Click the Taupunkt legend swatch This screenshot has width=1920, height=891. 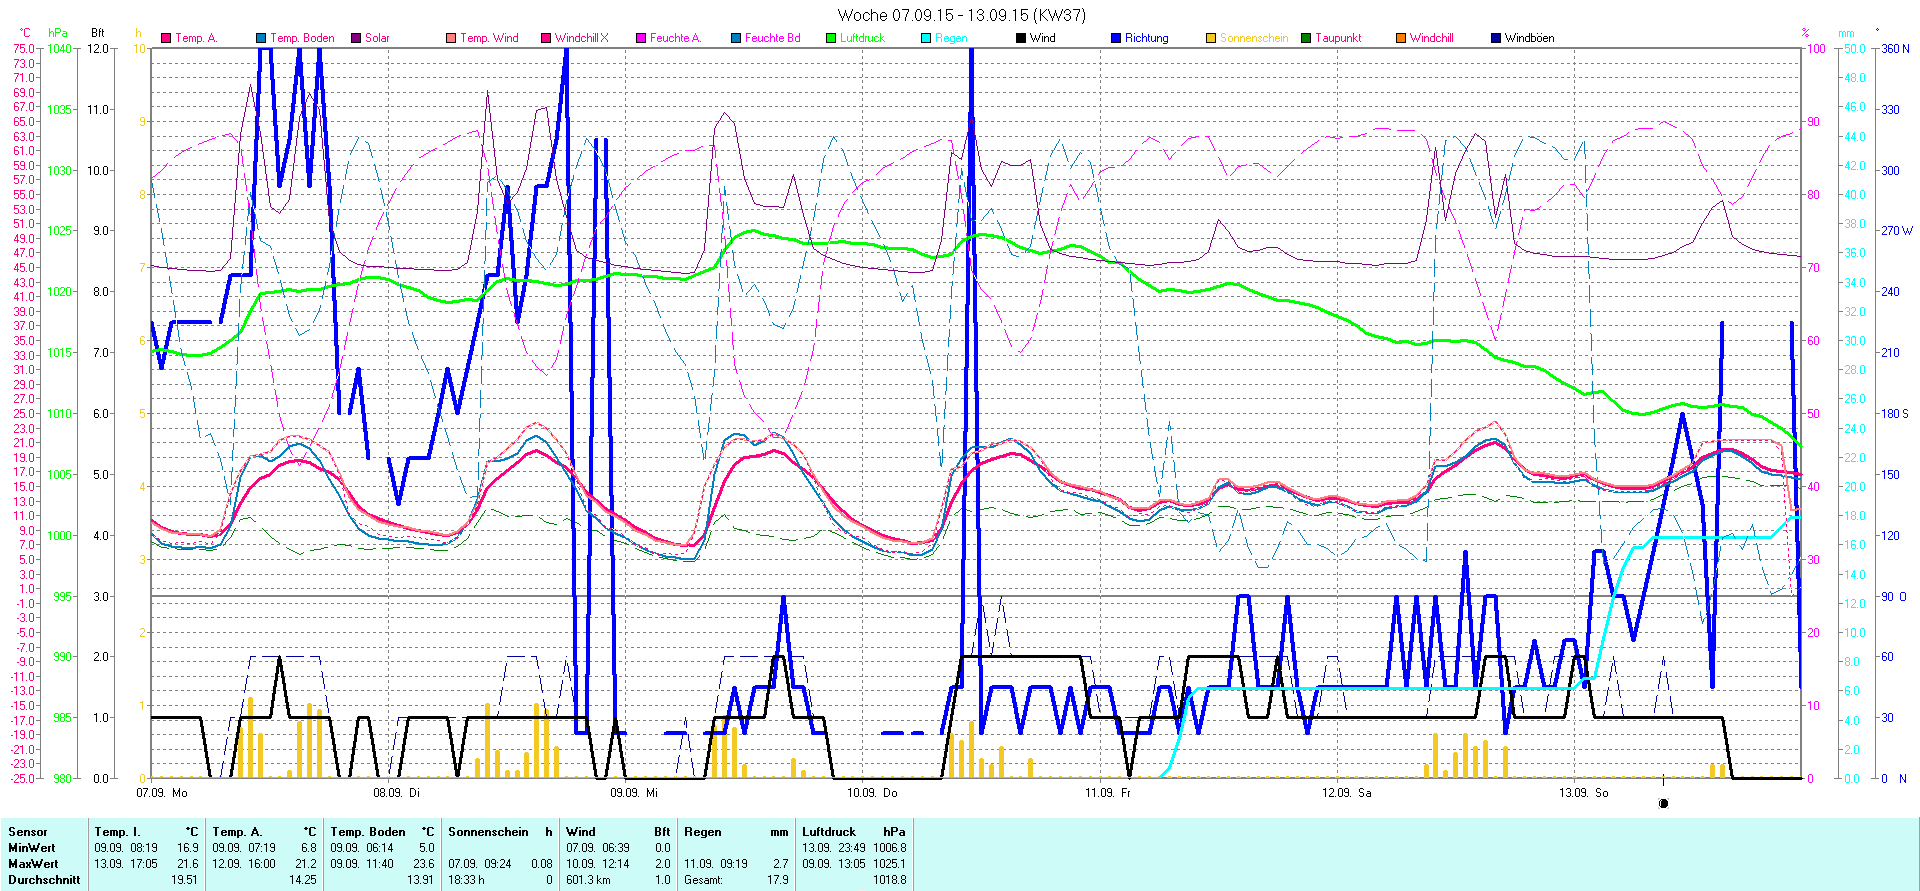(x=1306, y=38)
